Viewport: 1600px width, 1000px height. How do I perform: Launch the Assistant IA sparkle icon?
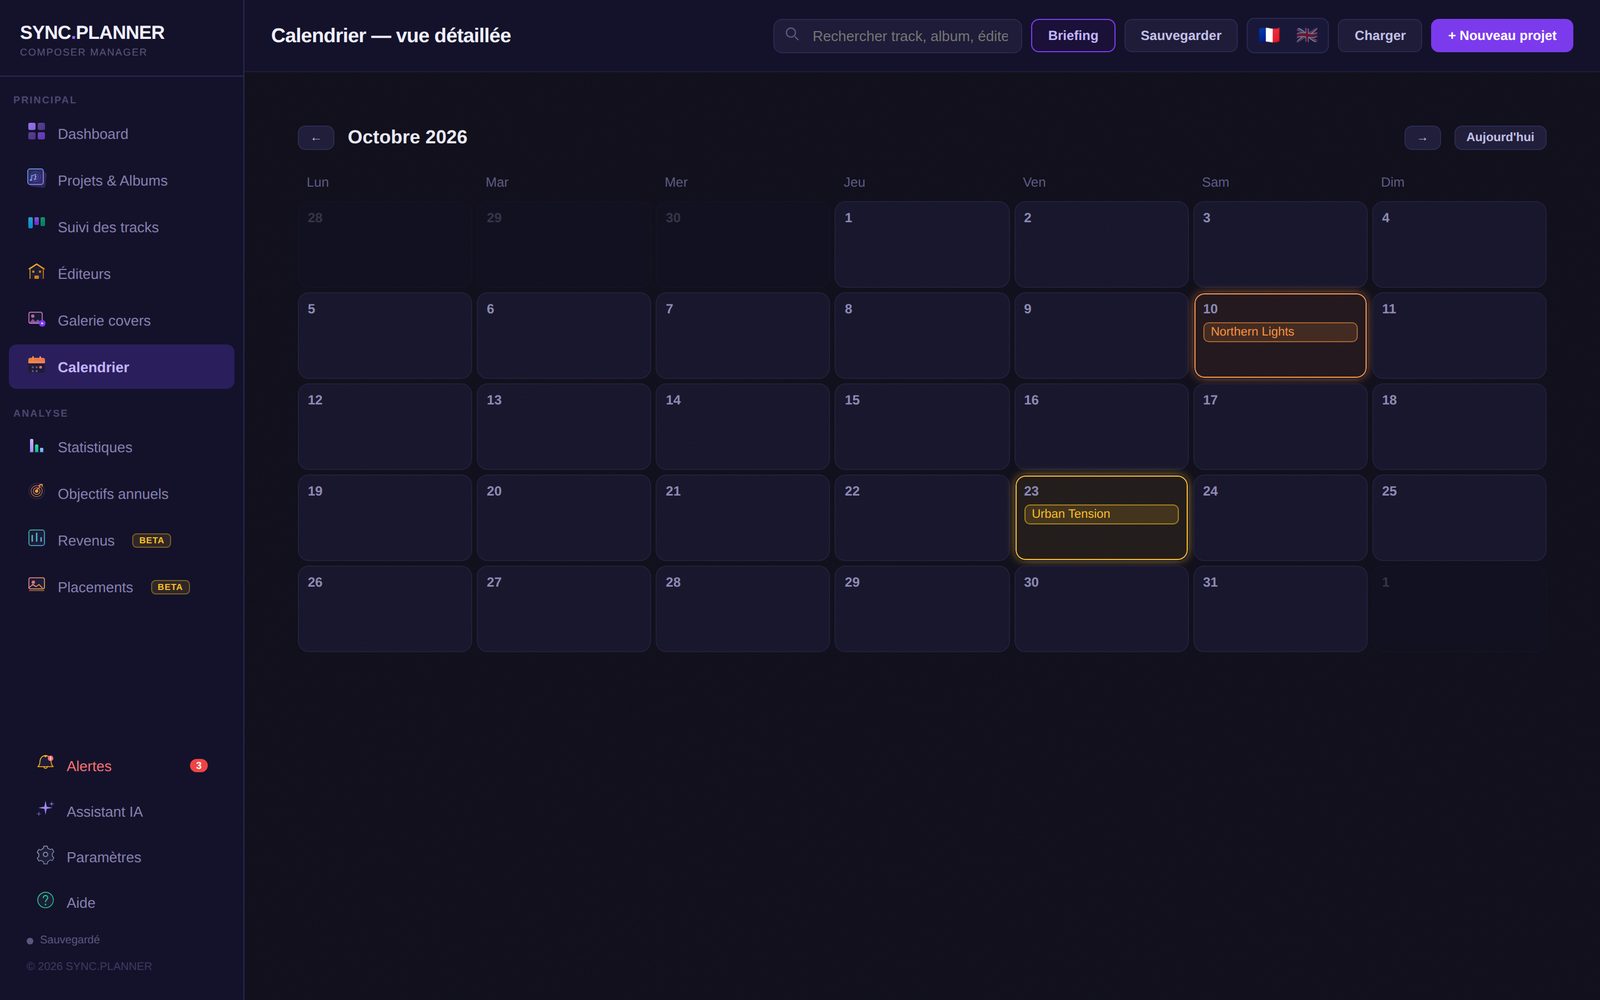45,809
